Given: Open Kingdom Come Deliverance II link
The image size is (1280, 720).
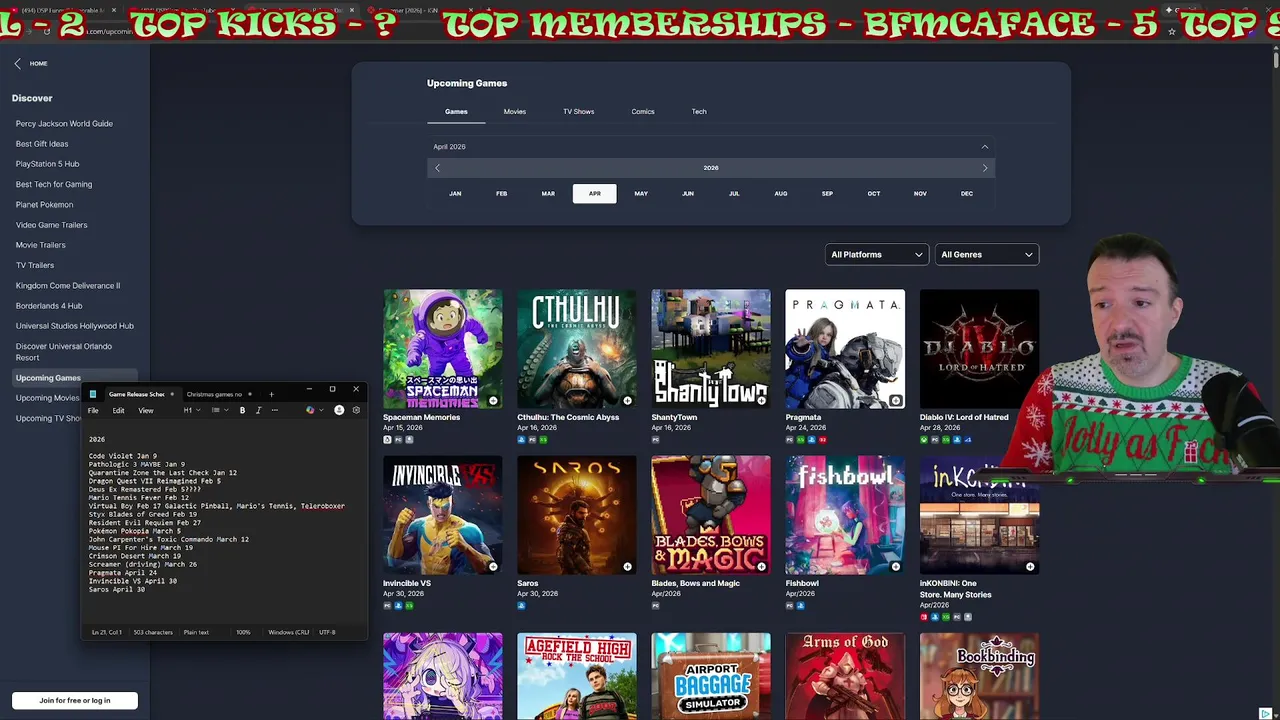Looking at the screenshot, I should (x=68, y=286).
